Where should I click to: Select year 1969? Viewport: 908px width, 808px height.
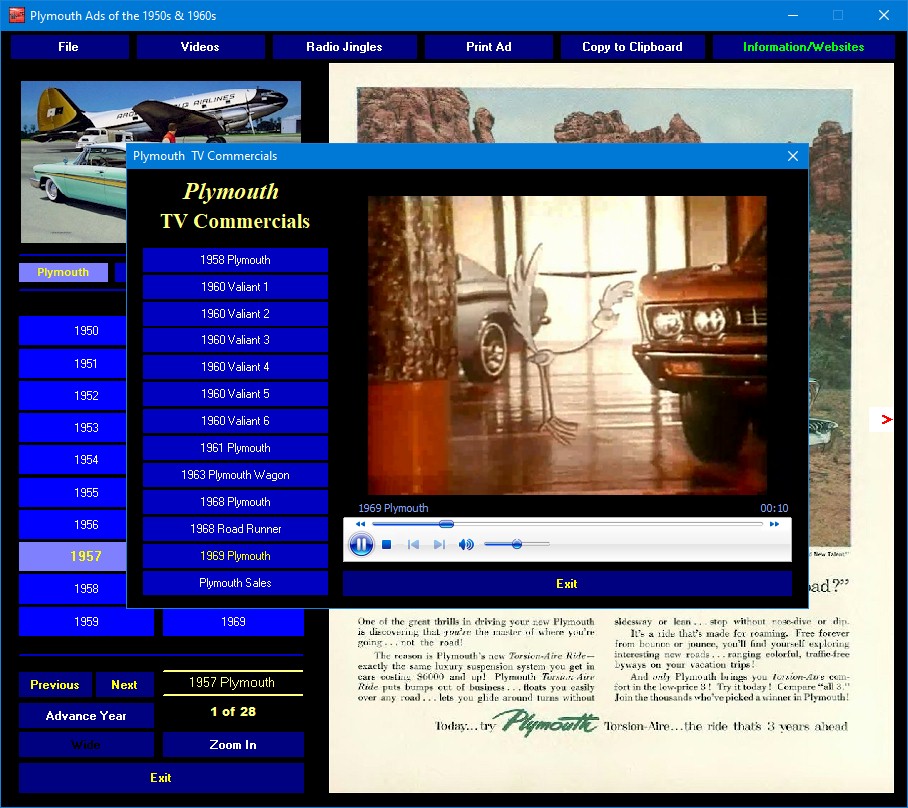[x=233, y=621]
